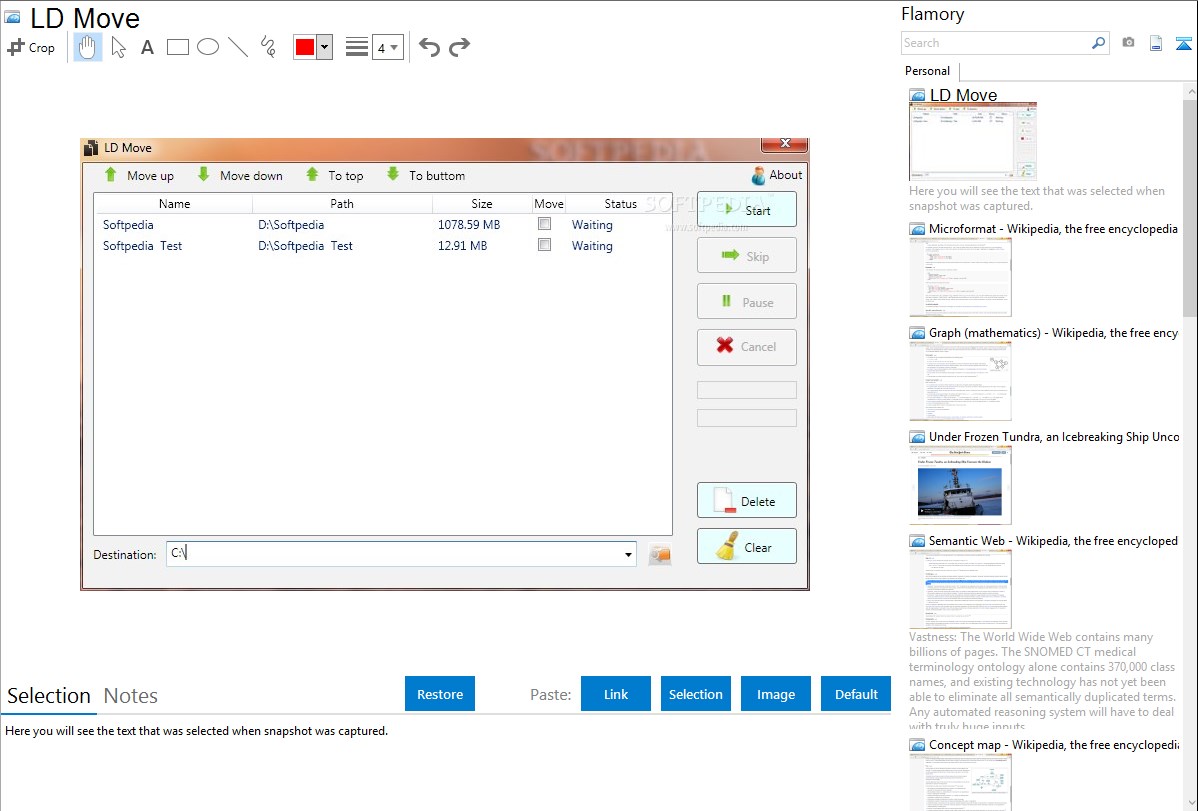Switch to the Selection tab
Viewport: 1198px width, 811px height.
pyautogui.click(x=49, y=696)
